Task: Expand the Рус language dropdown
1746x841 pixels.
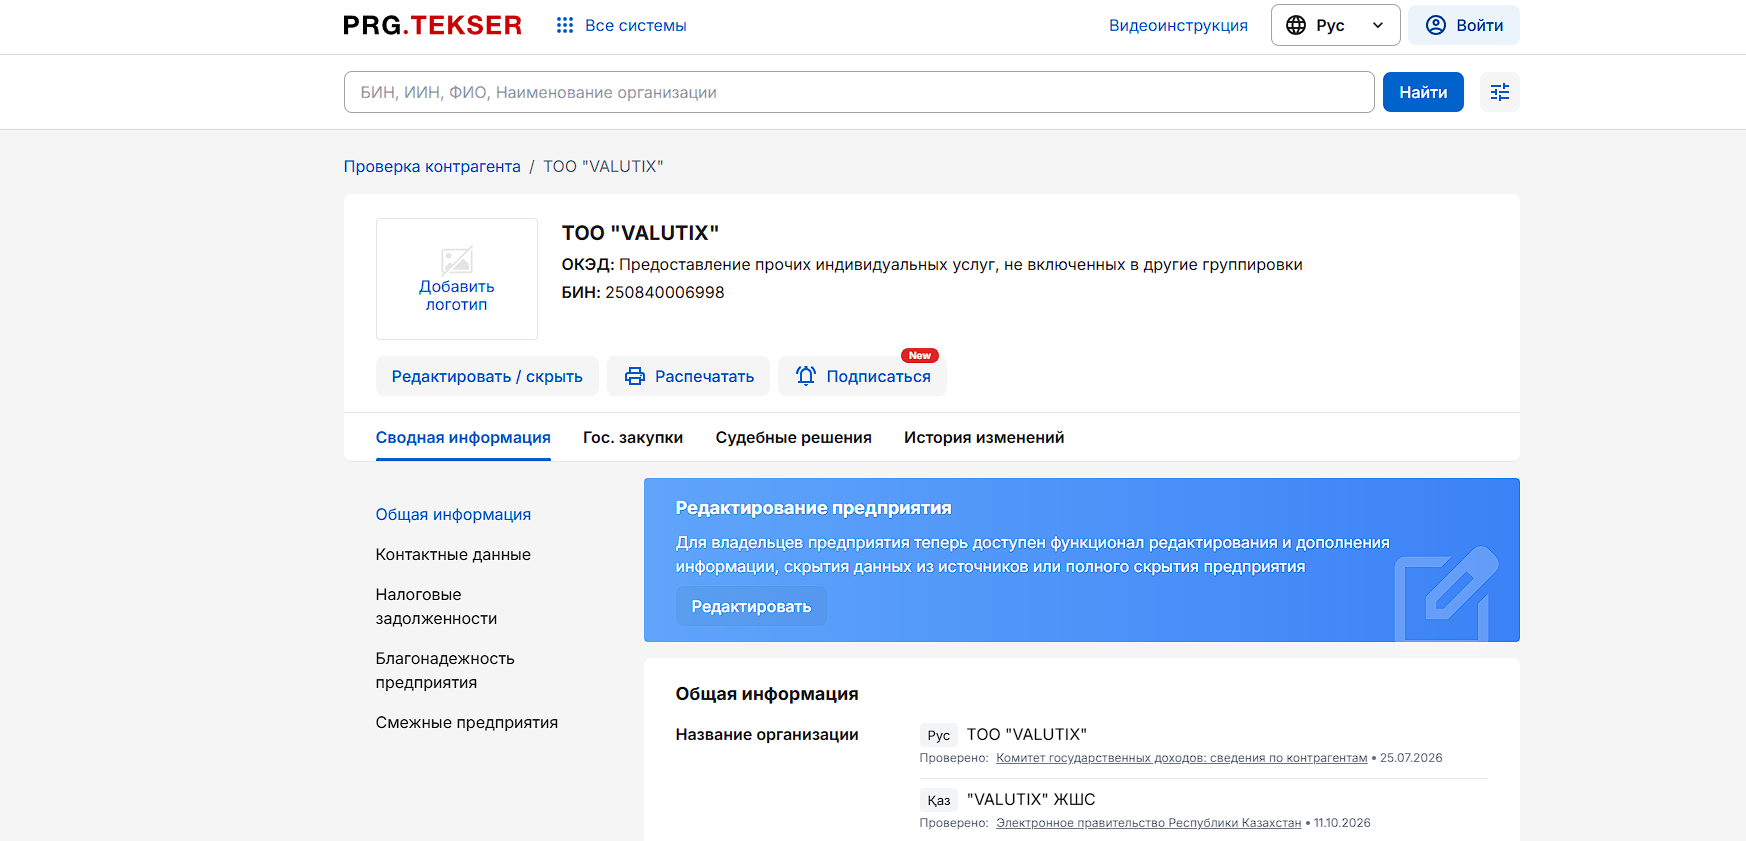Action: (1336, 25)
